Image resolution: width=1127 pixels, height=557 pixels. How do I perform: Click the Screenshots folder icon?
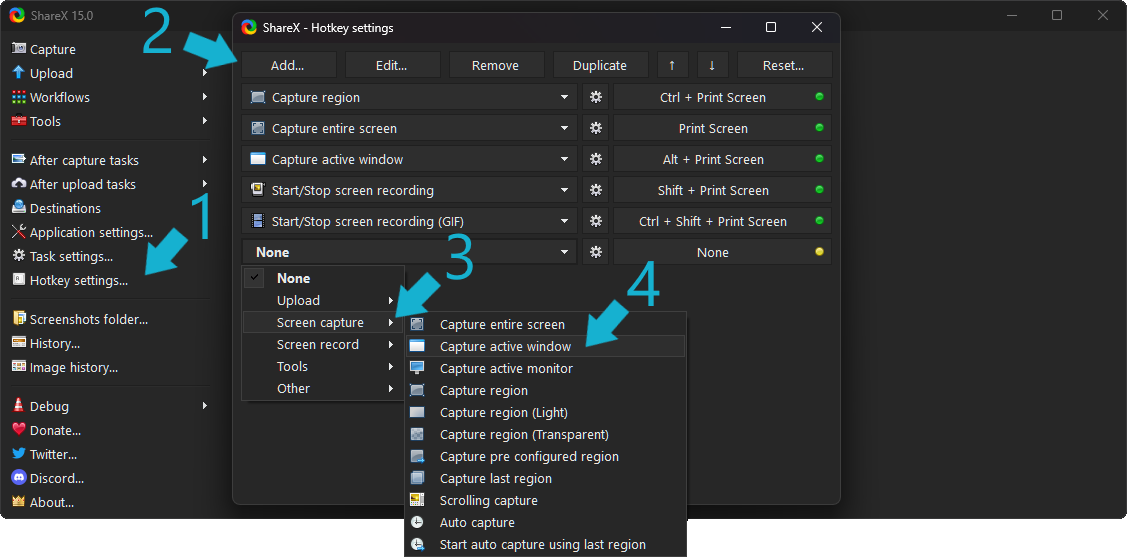[x=19, y=318]
